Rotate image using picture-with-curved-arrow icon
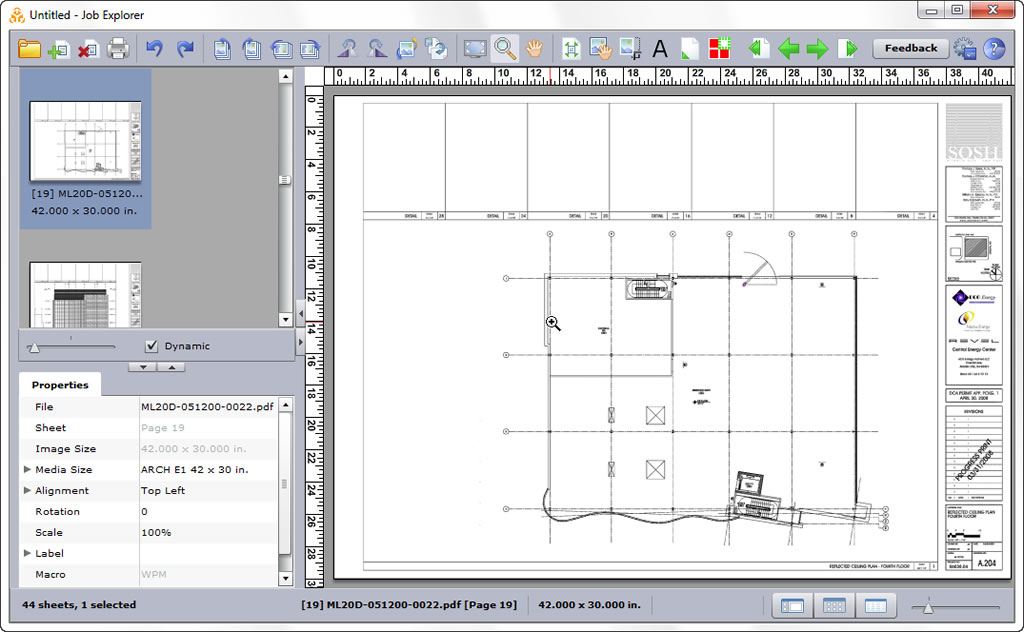 point(406,49)
